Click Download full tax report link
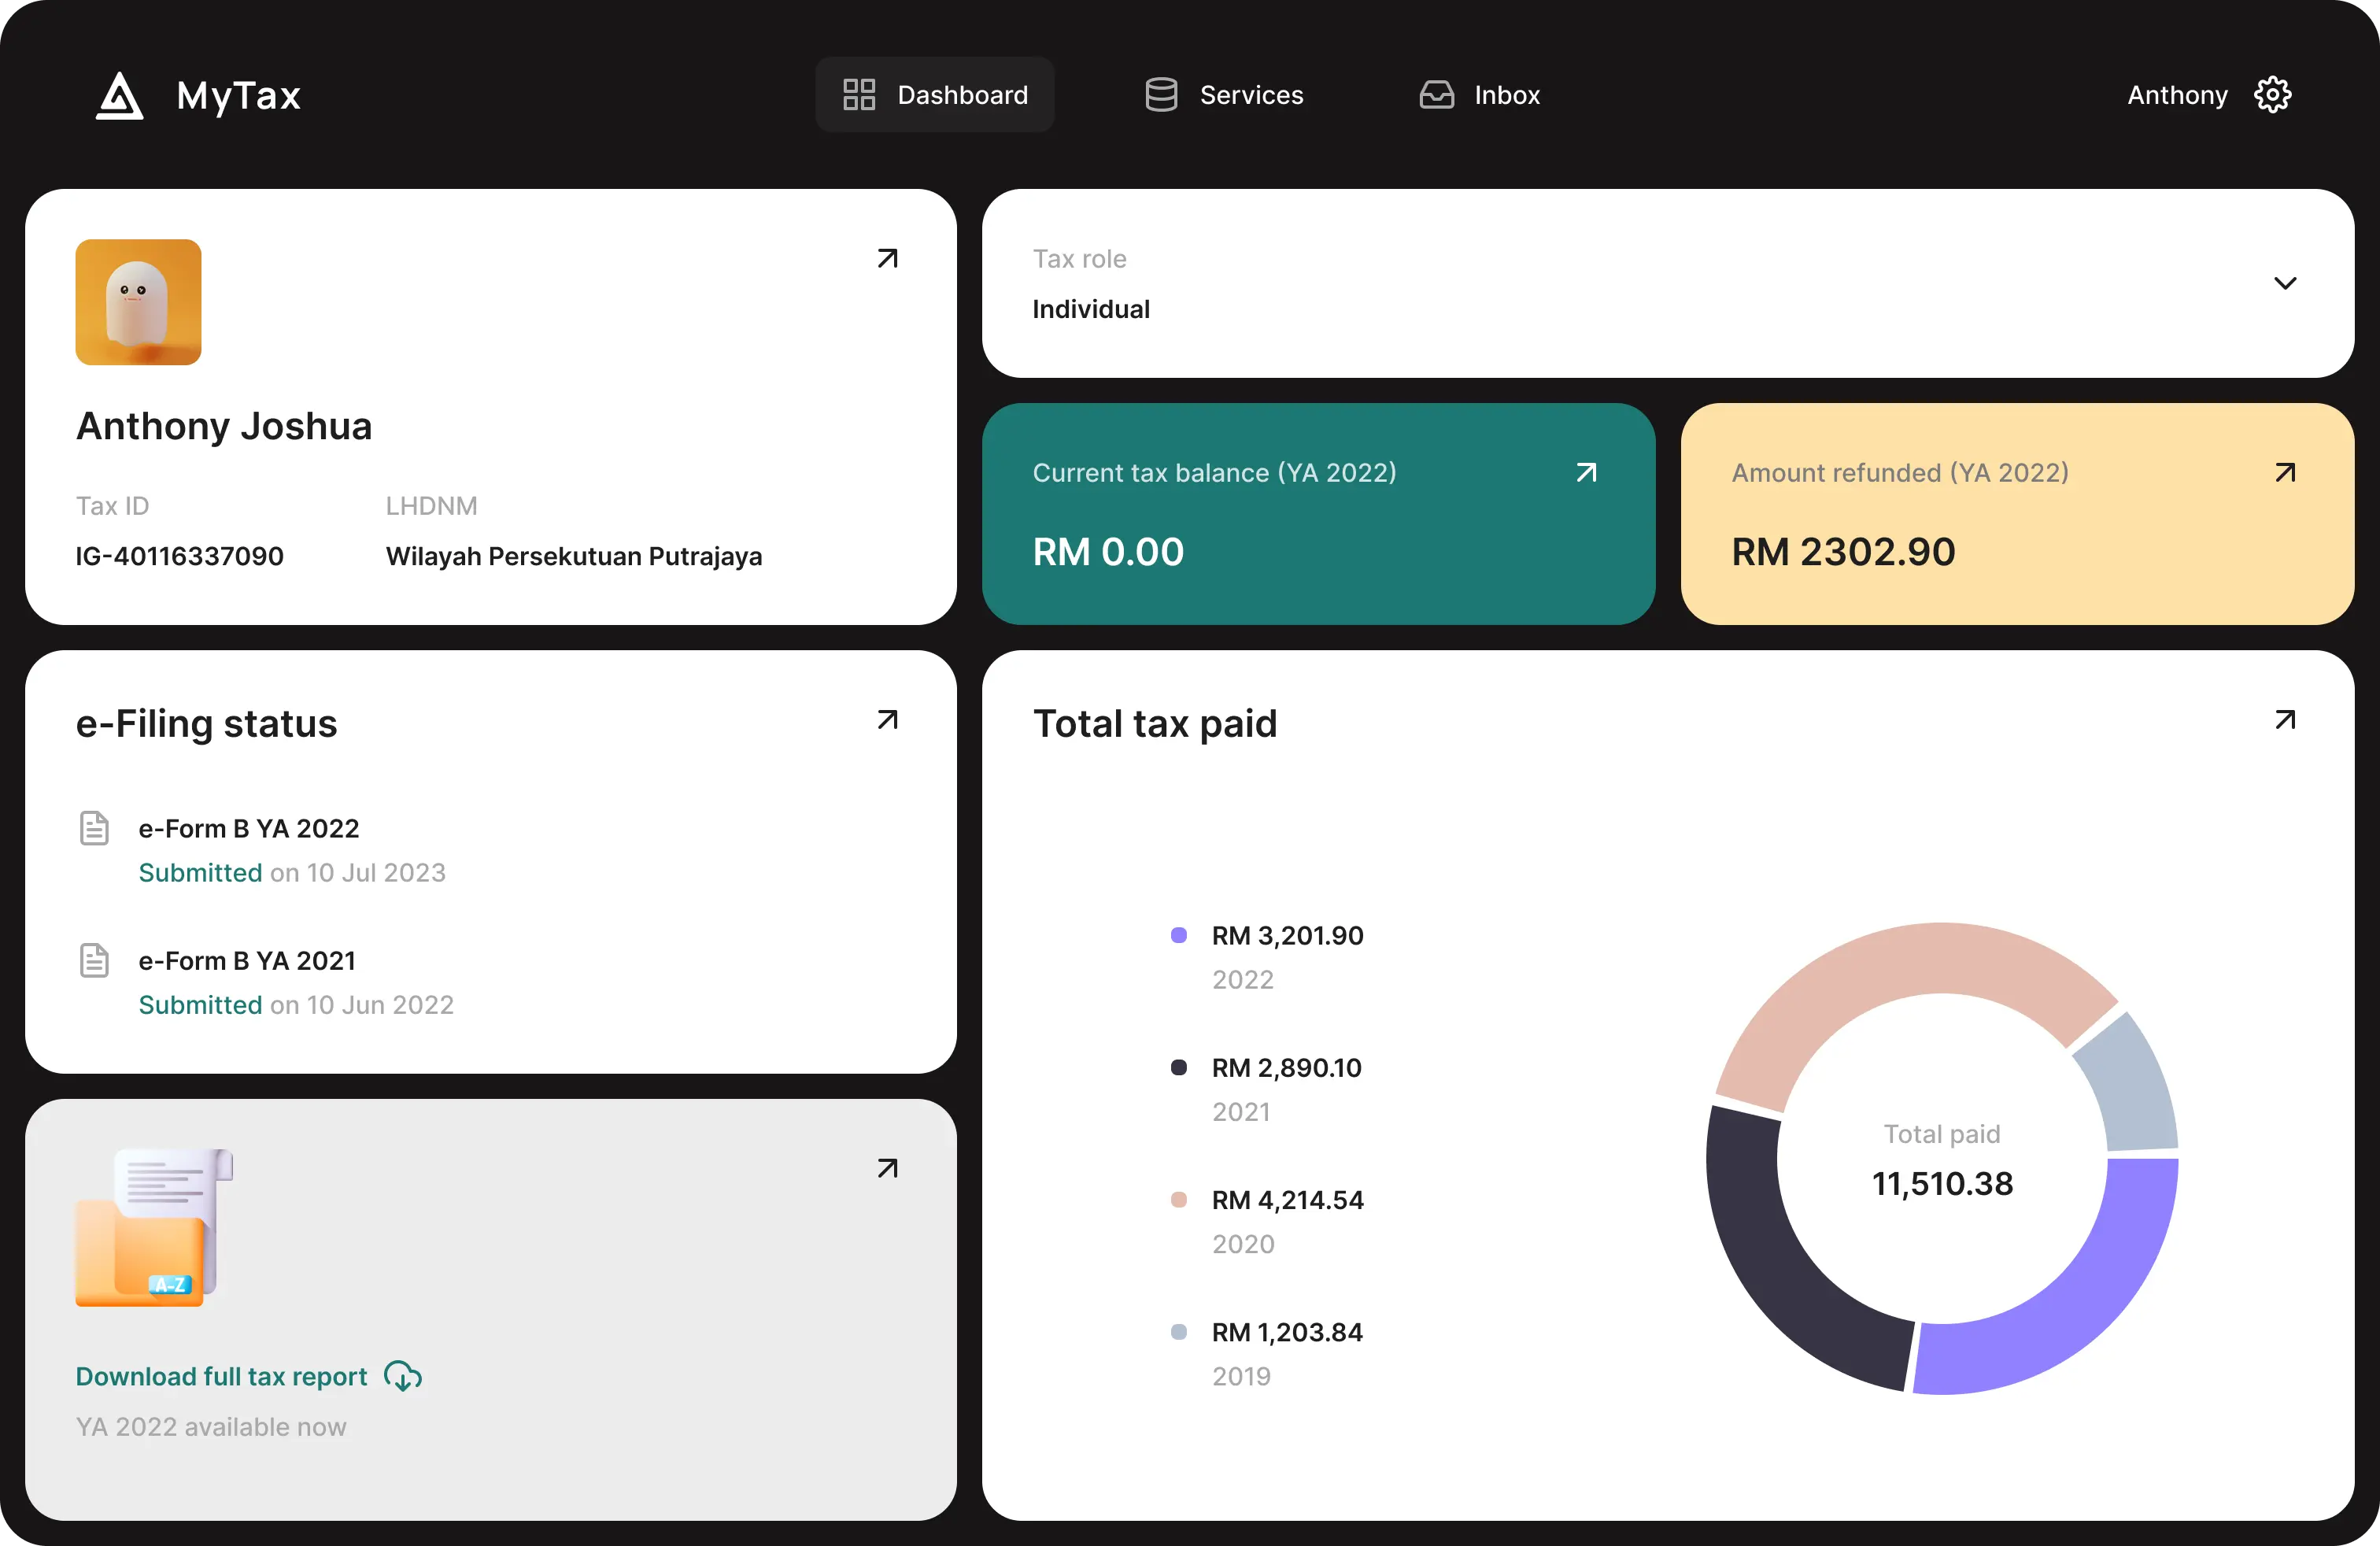Image resolution: width=2380 pixels, height=1546 pixels. click(221, 1376)
